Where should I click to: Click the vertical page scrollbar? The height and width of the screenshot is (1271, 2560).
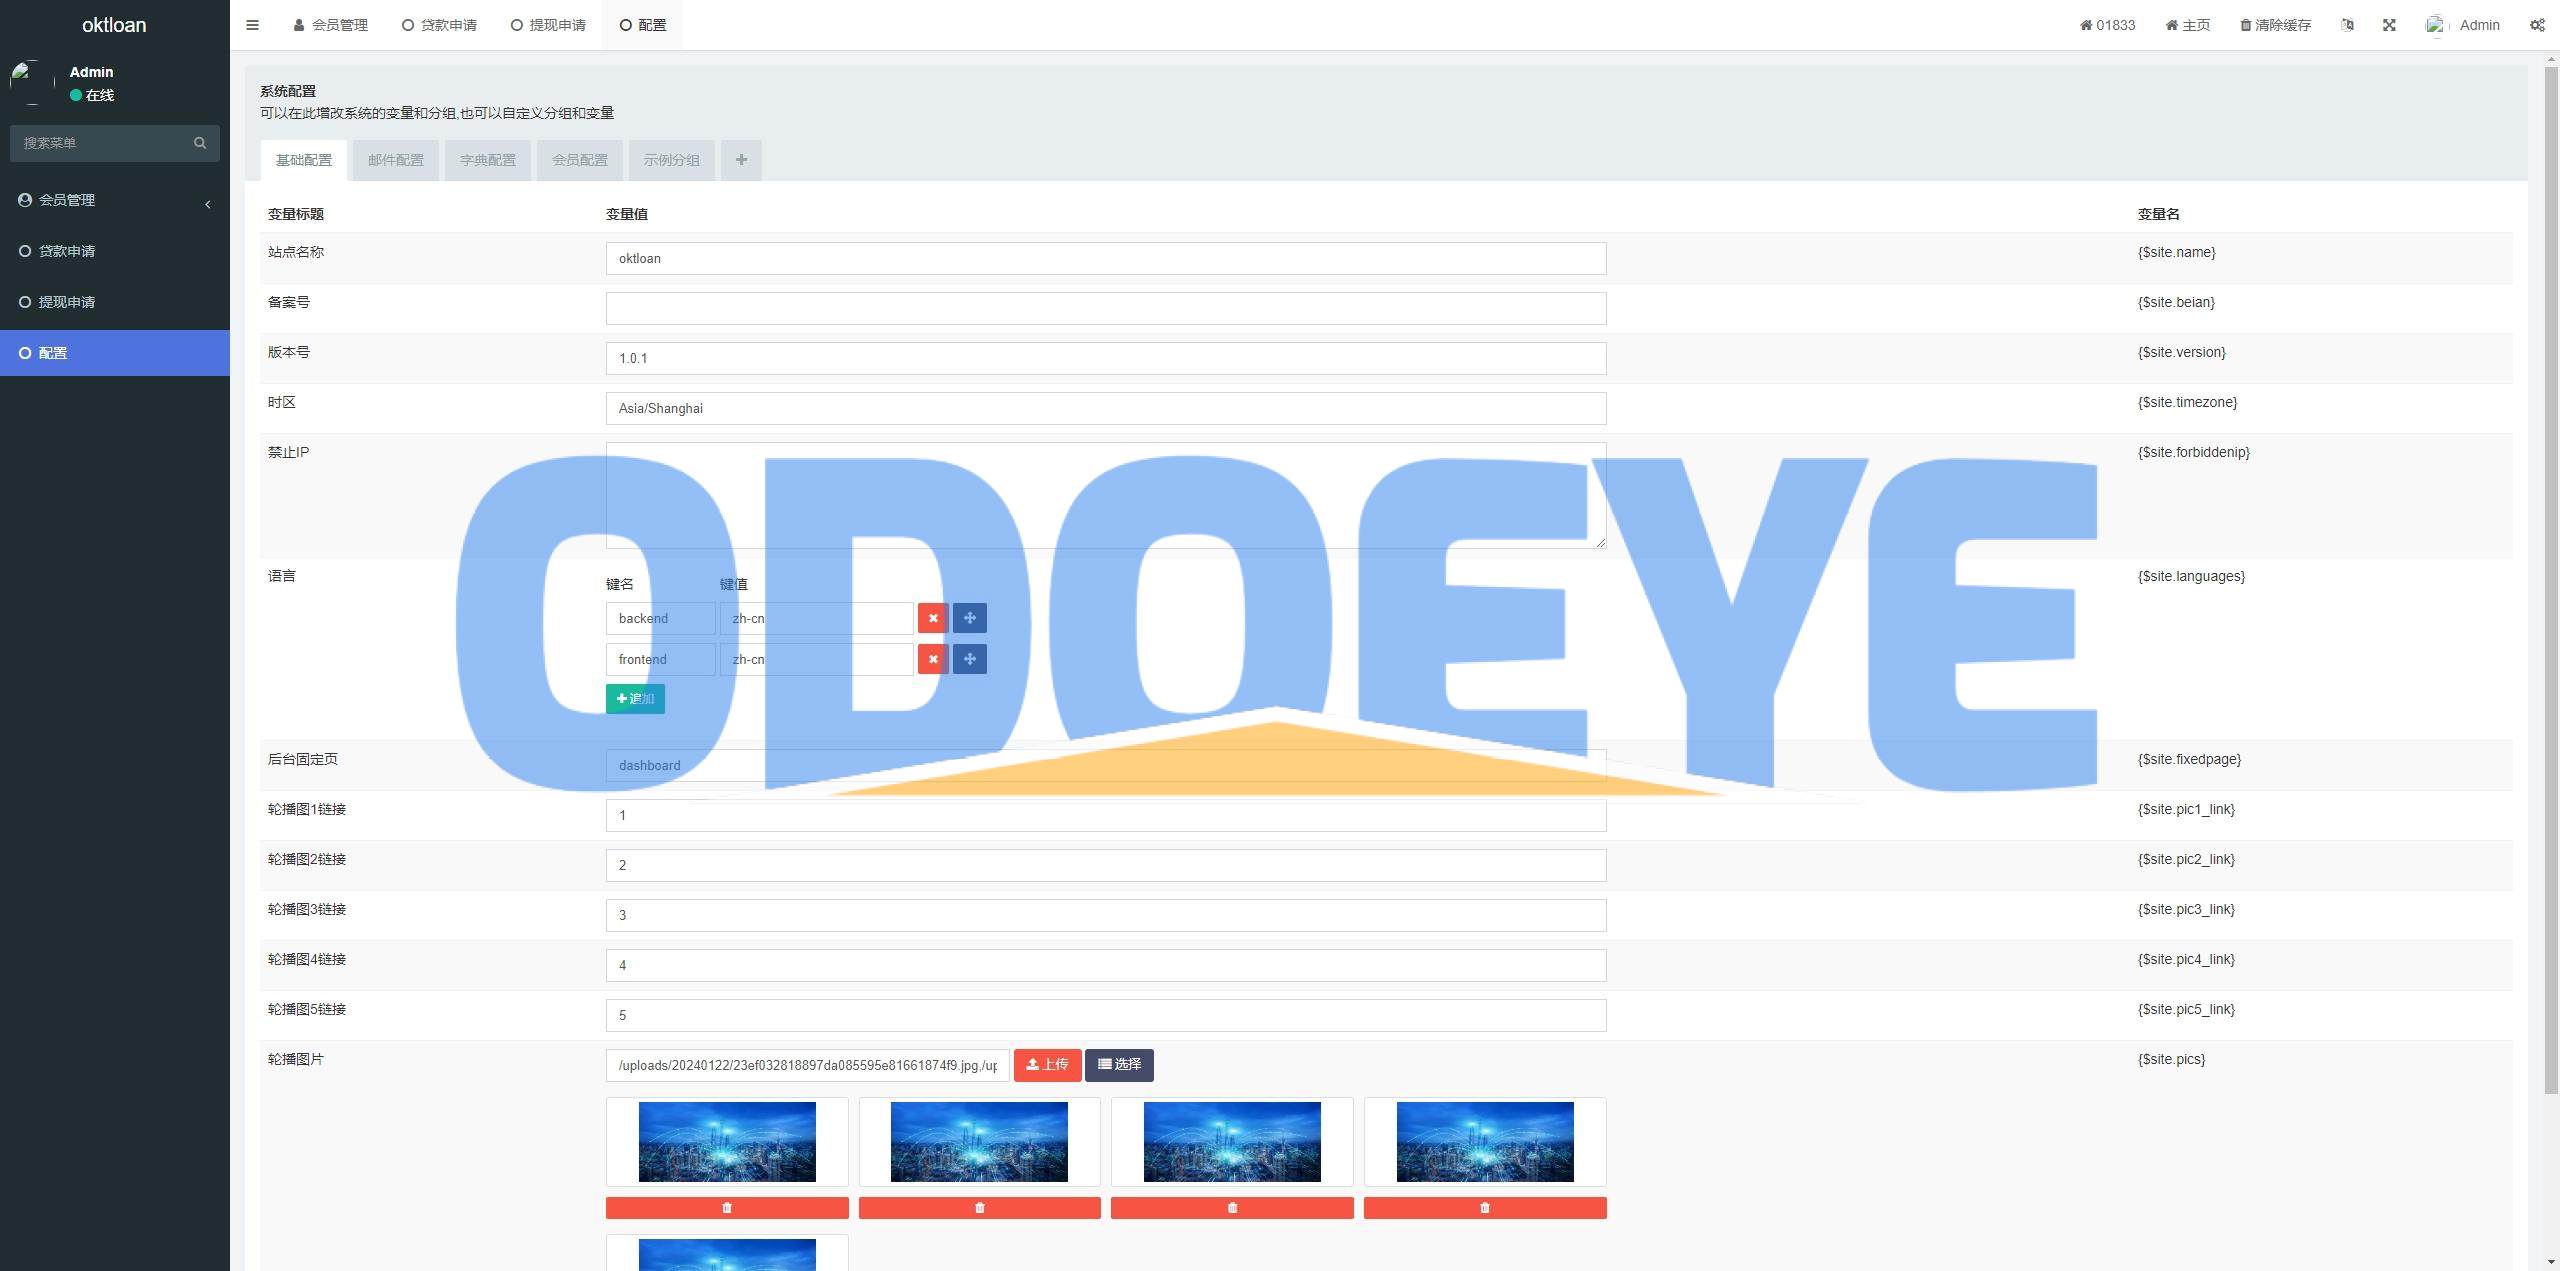(2551, 580)
